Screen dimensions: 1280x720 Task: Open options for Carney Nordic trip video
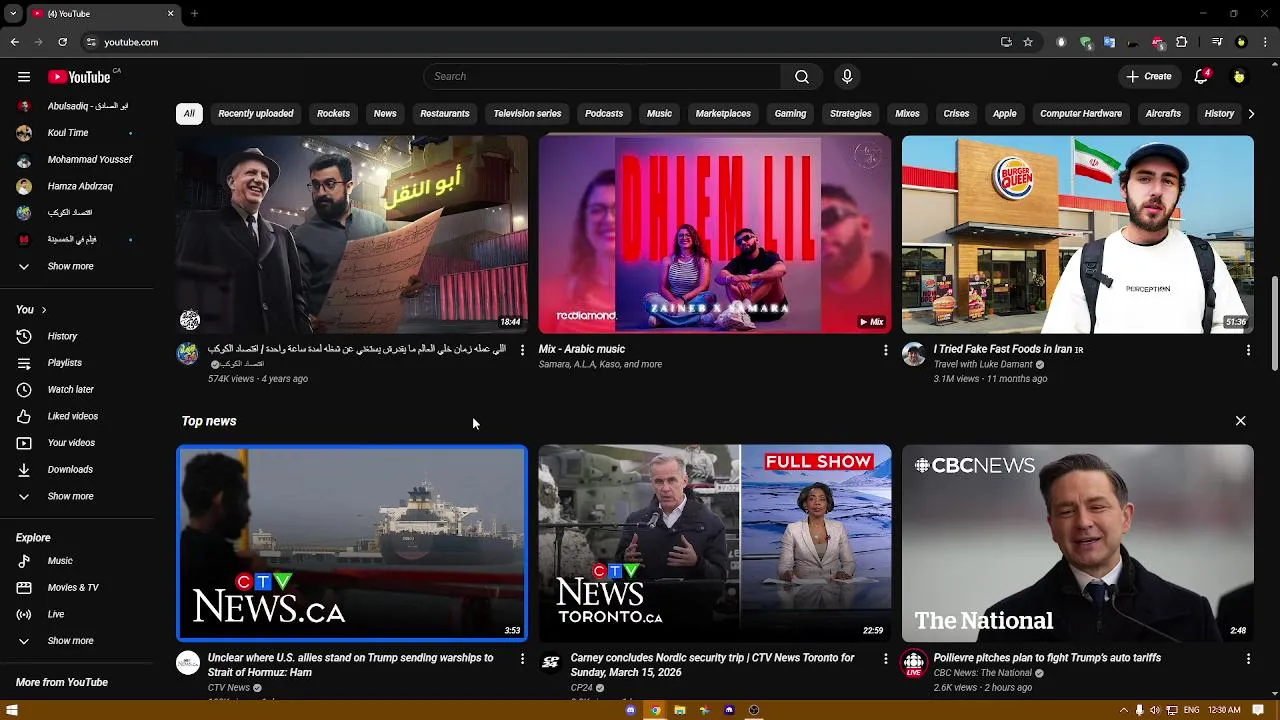tap(885, 659)
